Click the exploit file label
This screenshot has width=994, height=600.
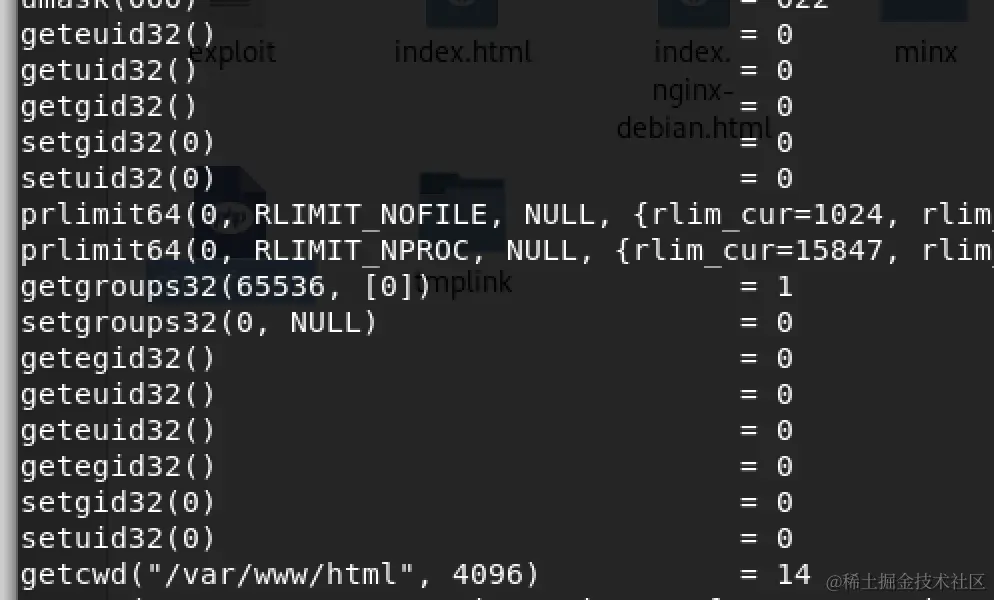pyautogui.click(x=233, y=52)
